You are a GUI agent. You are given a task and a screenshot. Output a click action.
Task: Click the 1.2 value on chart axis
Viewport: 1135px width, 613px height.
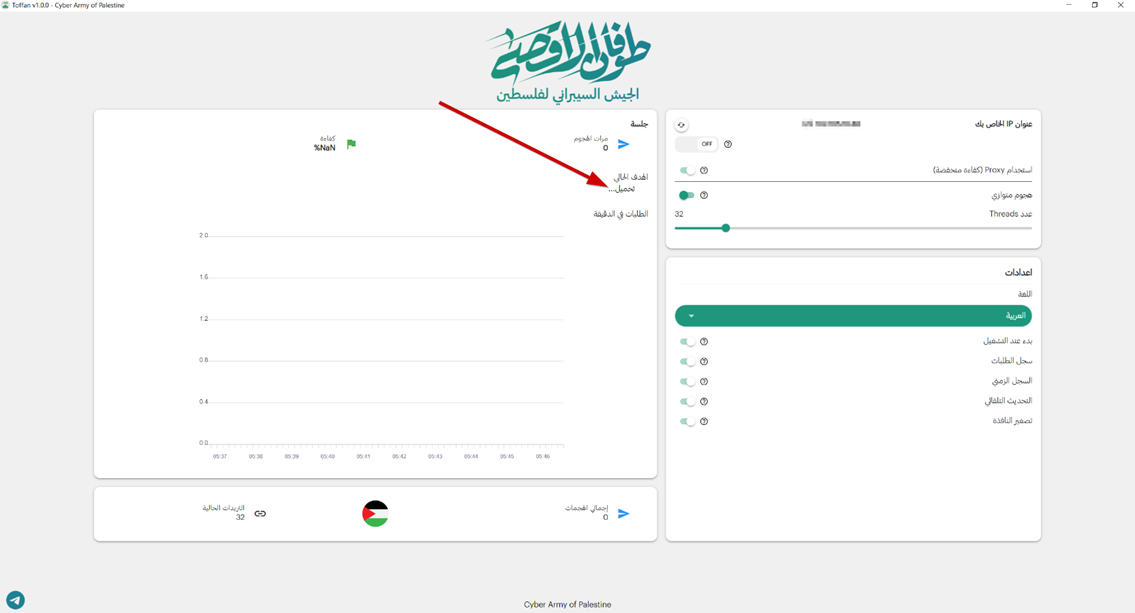coord(203,318)
